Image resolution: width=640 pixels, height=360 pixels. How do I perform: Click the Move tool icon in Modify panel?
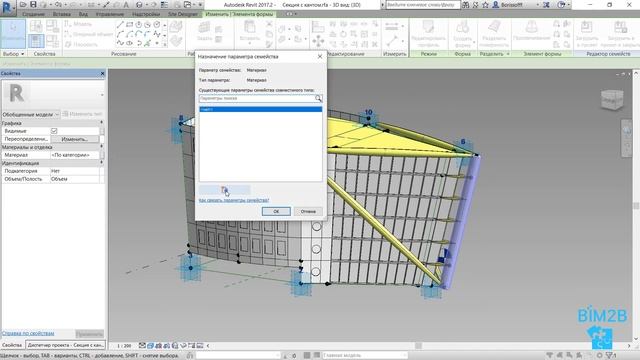tap(318, 41)
